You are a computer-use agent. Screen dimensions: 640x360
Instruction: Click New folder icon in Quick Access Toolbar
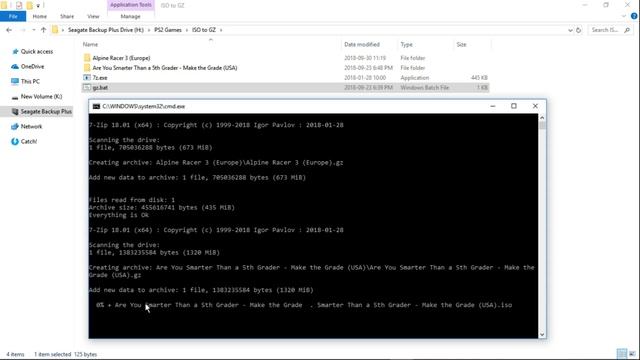tap(29, 5)
